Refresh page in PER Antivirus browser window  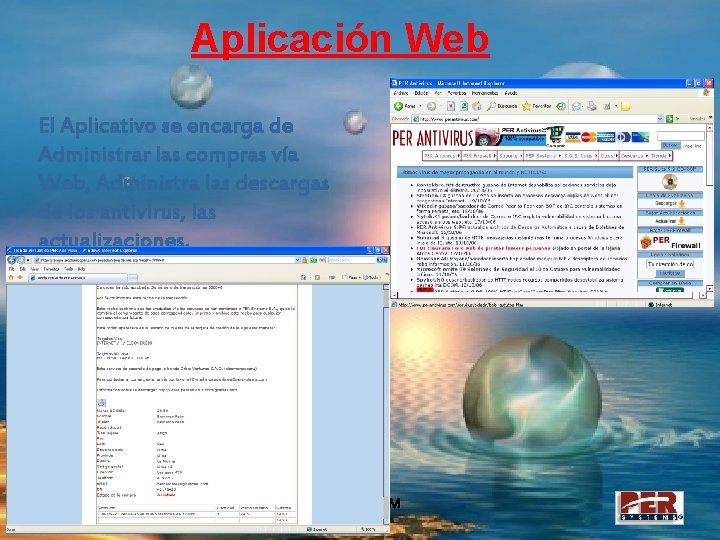pyautogui.click(x=464, y=106)
